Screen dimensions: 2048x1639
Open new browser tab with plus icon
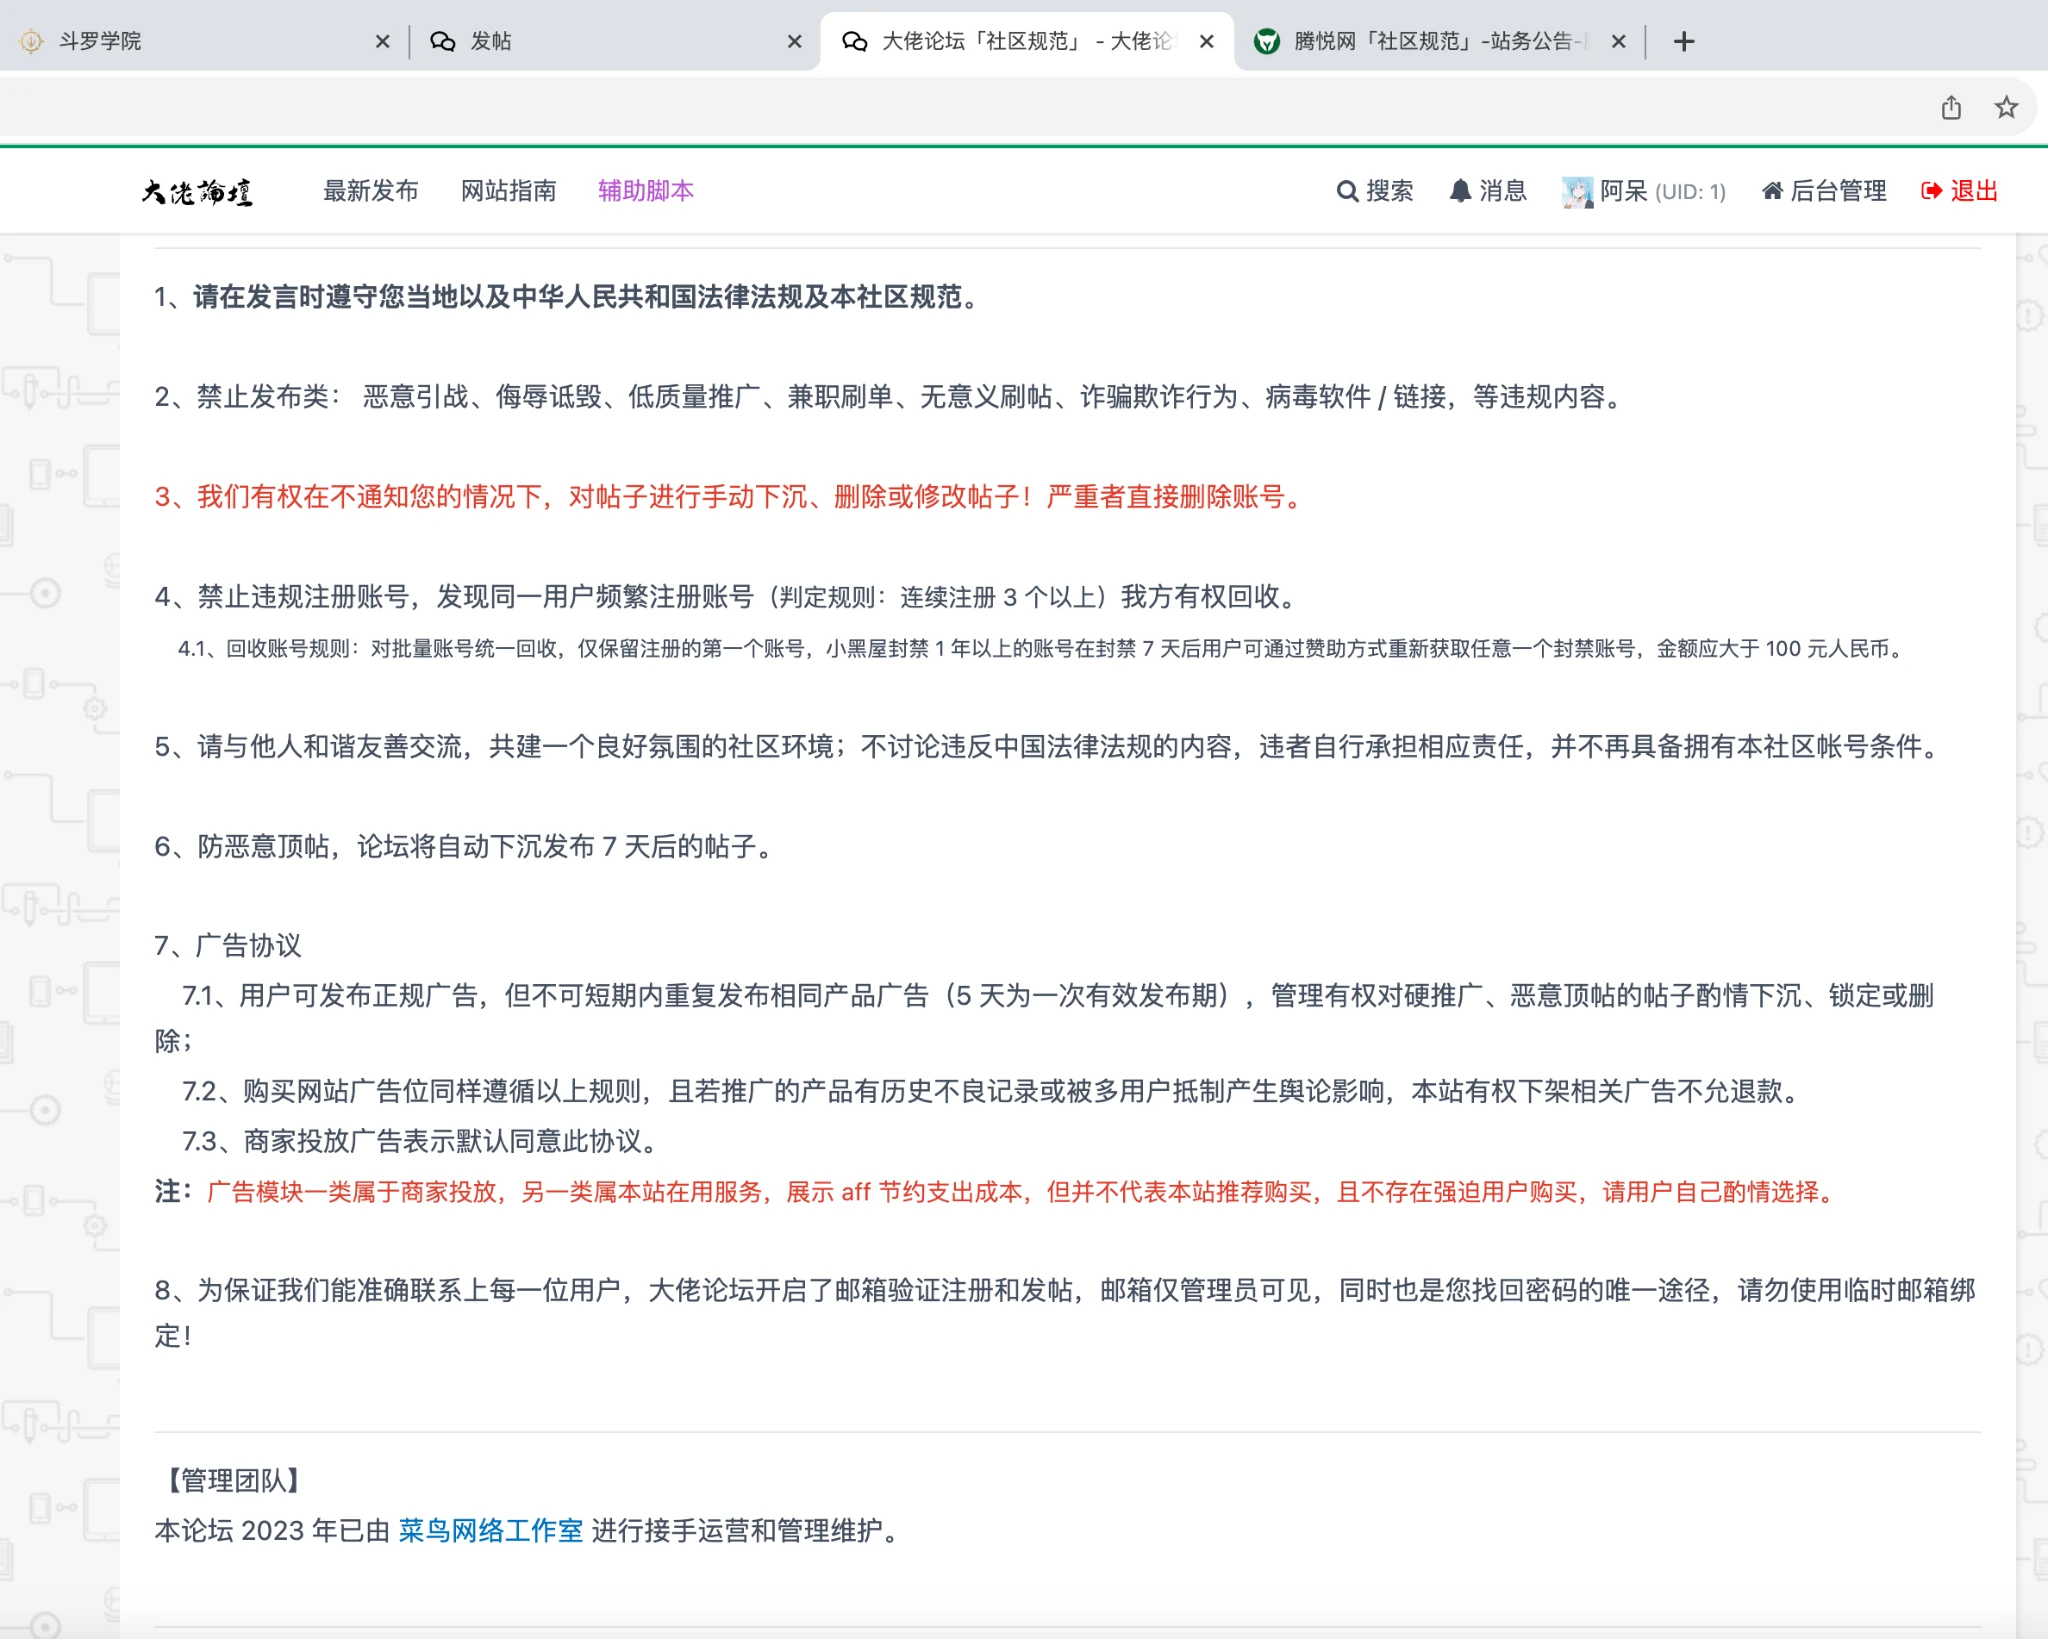(1684, 42)
